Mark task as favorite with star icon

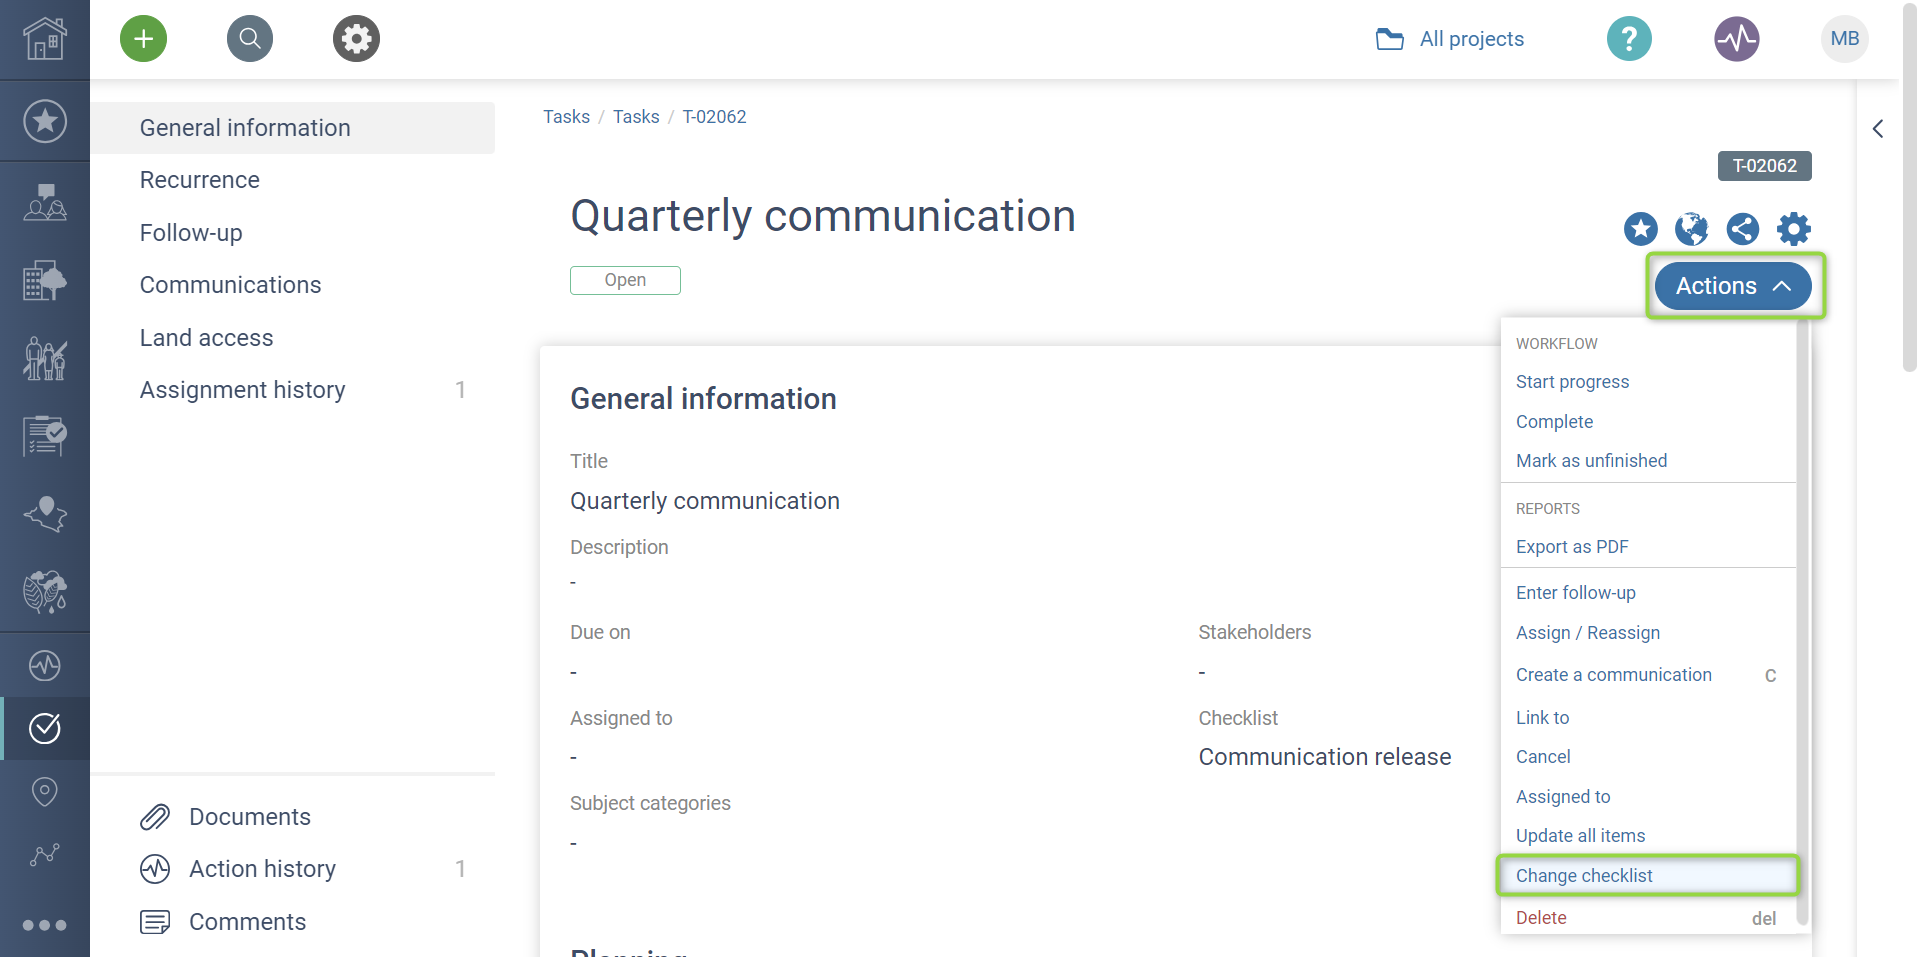click(x=1640, y=229)
